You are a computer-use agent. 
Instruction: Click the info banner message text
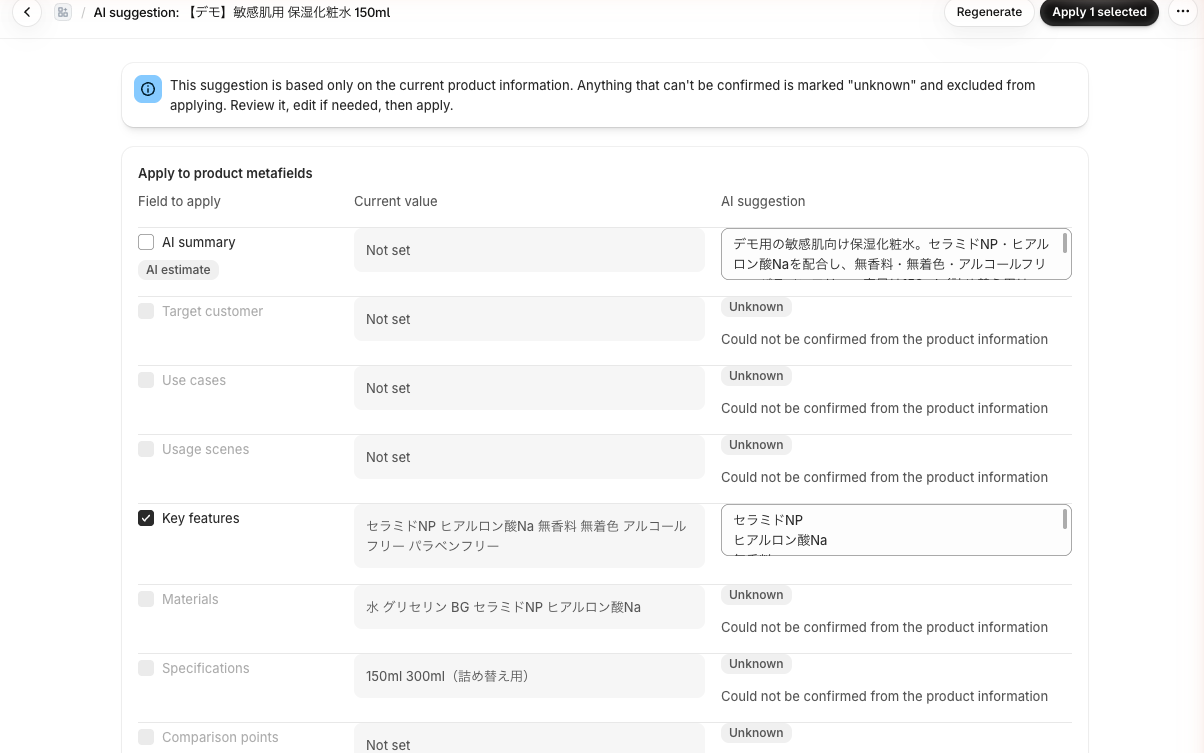[x=603, y=95]
